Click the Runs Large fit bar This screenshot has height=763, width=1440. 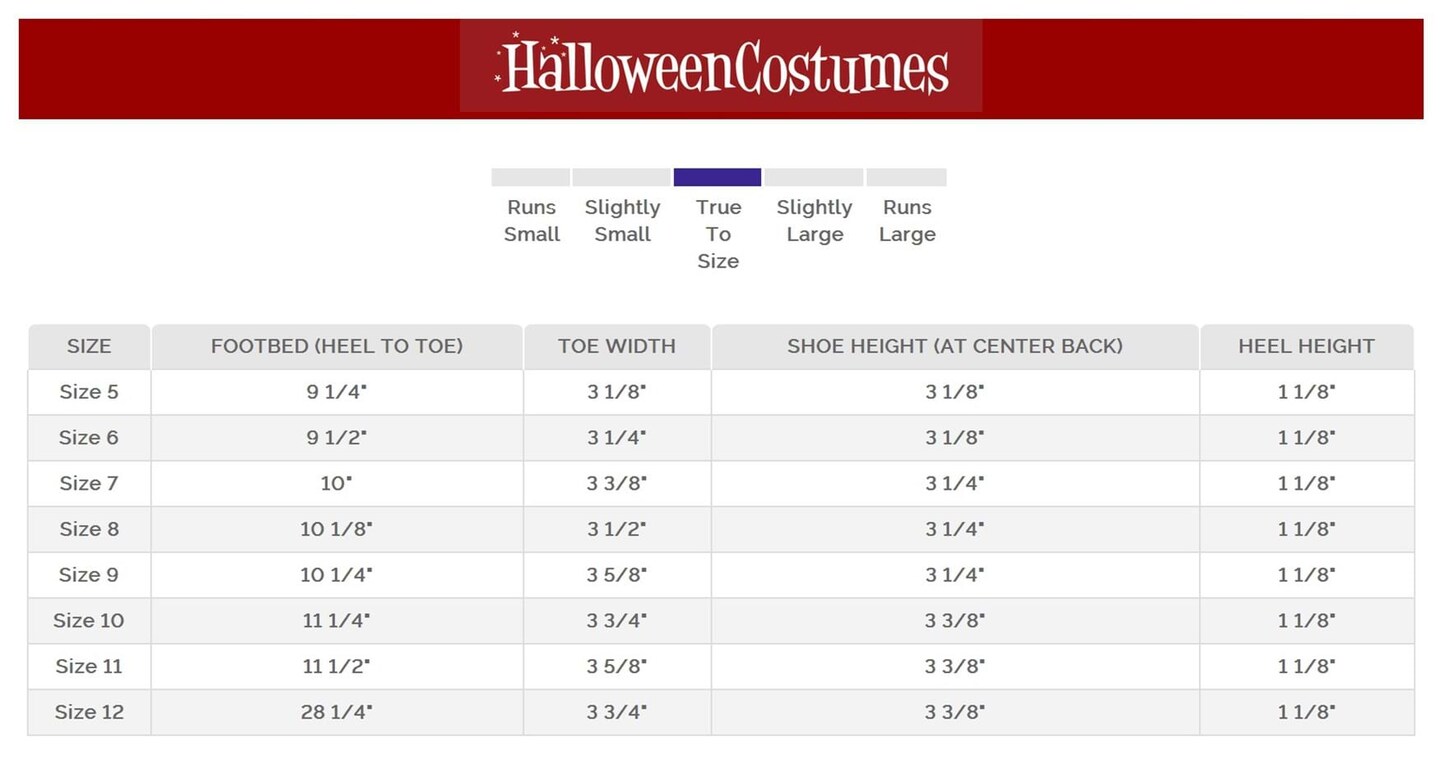pyautogui.click(x=906, y=177)
